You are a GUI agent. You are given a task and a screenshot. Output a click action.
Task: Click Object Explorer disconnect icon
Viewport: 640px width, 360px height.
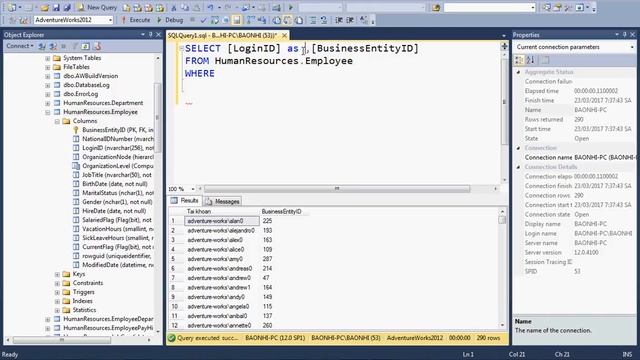click(x=53, y=46)
